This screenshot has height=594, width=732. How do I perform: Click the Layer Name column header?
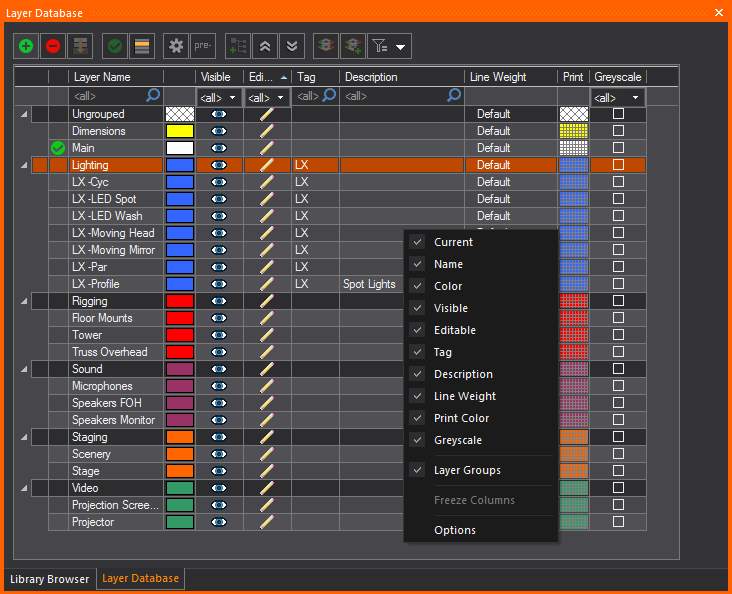115,77
